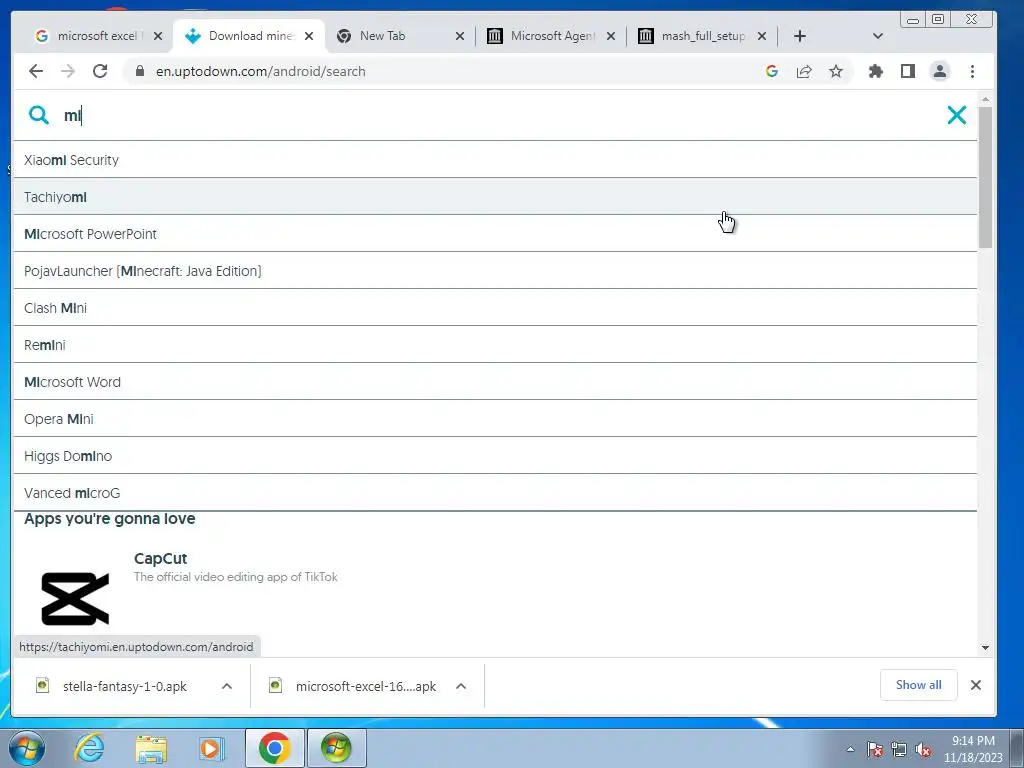Expand microsoft-excel download options arrow
This screenshot has height=768, width=1024.
[x=461, y=686]
